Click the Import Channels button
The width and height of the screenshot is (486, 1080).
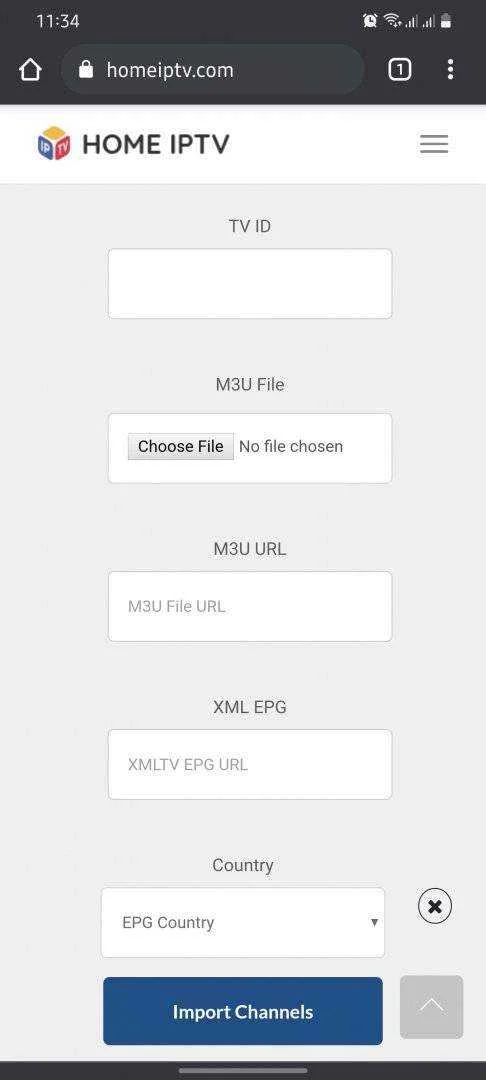(x=243, y=1011)
